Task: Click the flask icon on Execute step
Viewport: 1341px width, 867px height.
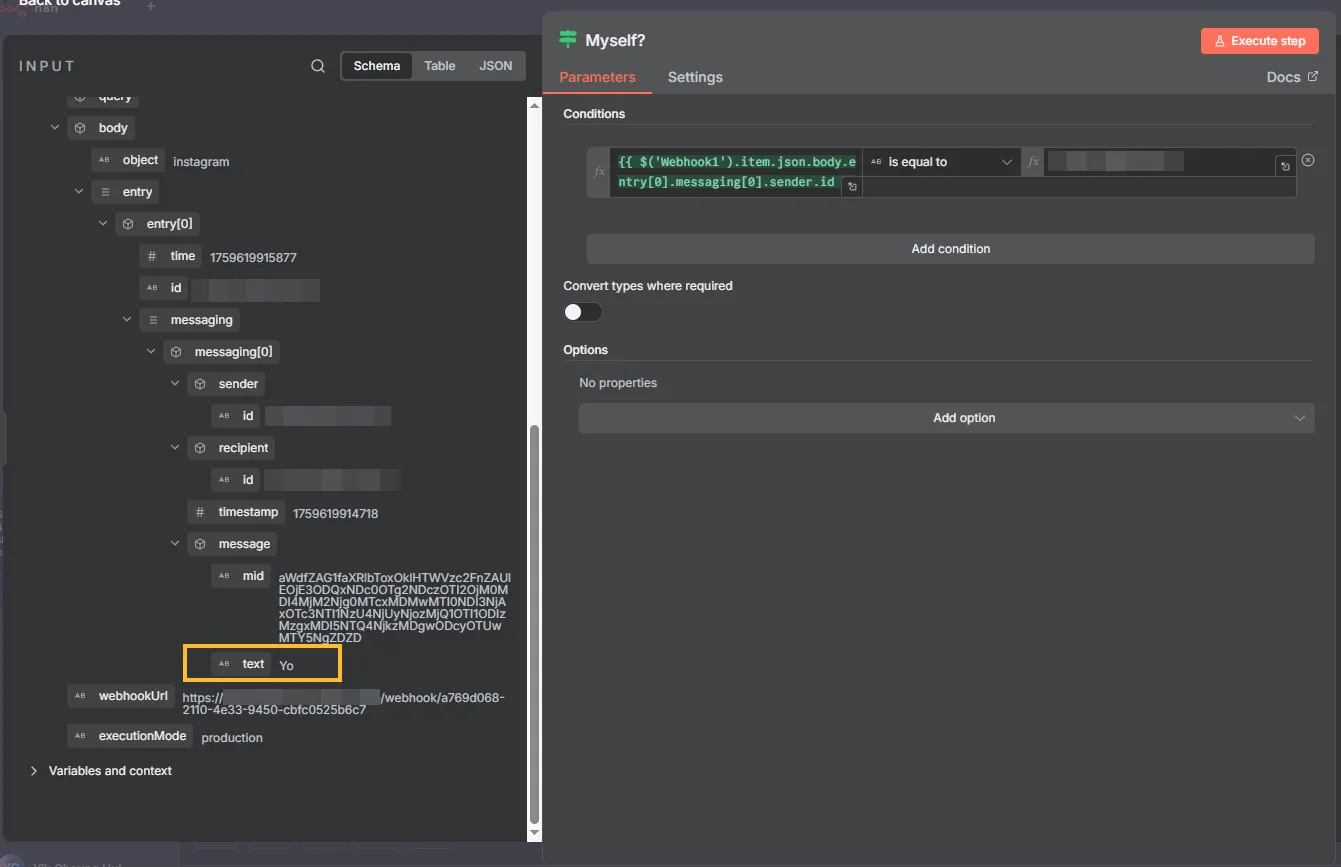Action: [x=1219, y=41]
